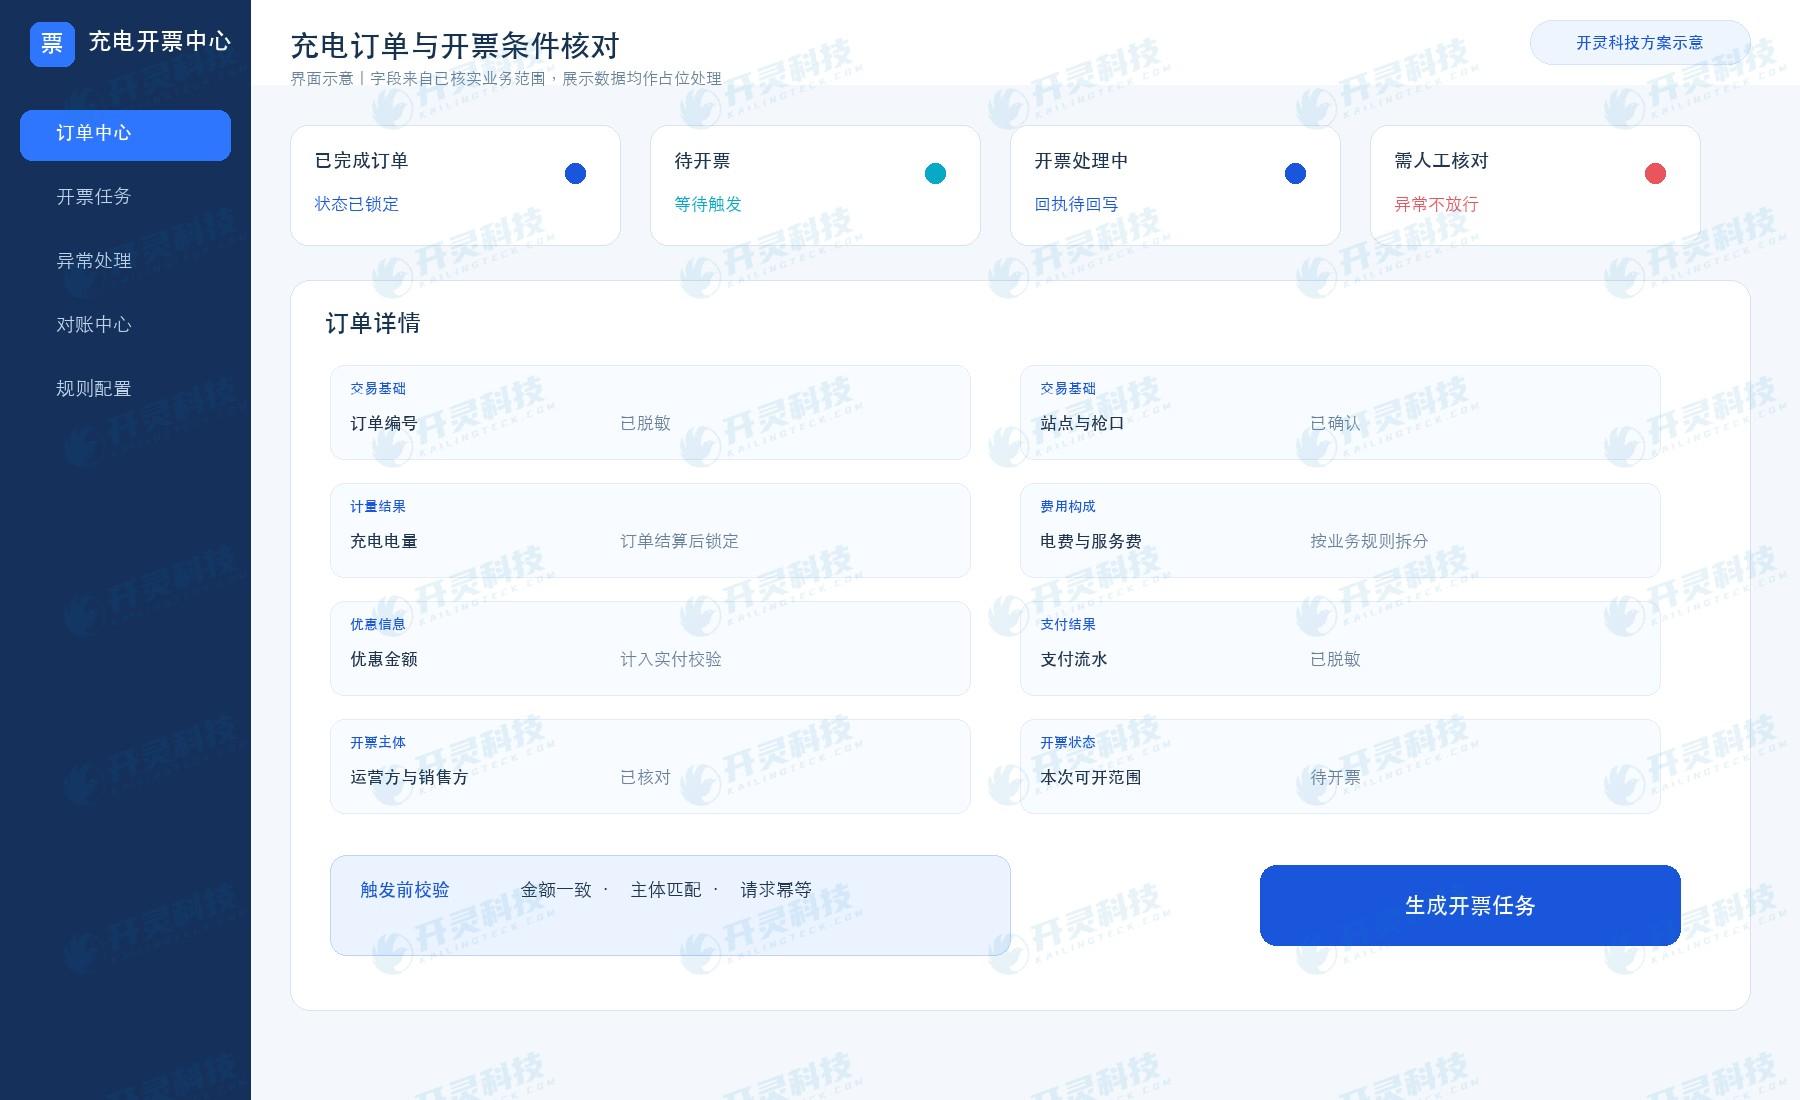The image size is (1800, 1100).
Task: Click the 生成开票任务 button
Action: click(x=1470, y=905)
